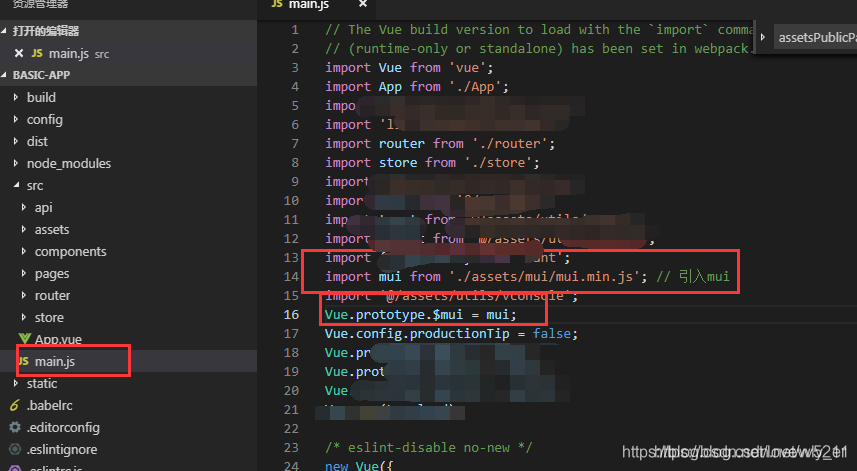
Task: Expand the pages folder arrow
Action: tap(24, 273)
